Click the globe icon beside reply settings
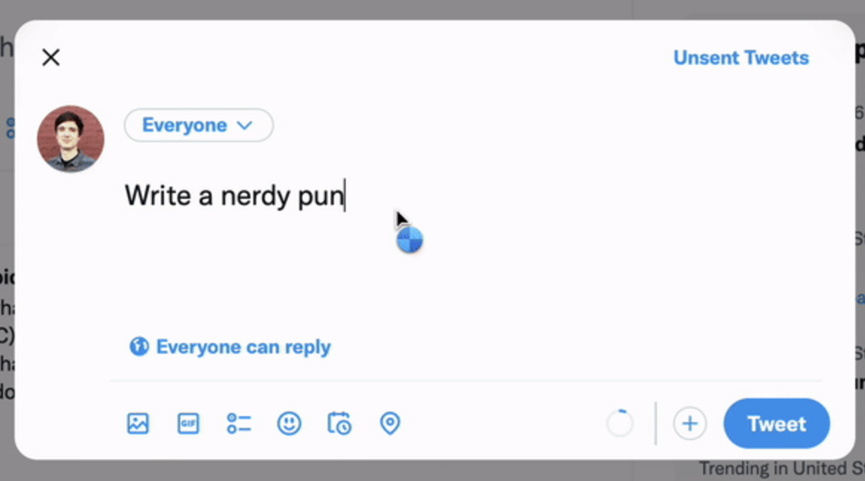 [139, 347]
